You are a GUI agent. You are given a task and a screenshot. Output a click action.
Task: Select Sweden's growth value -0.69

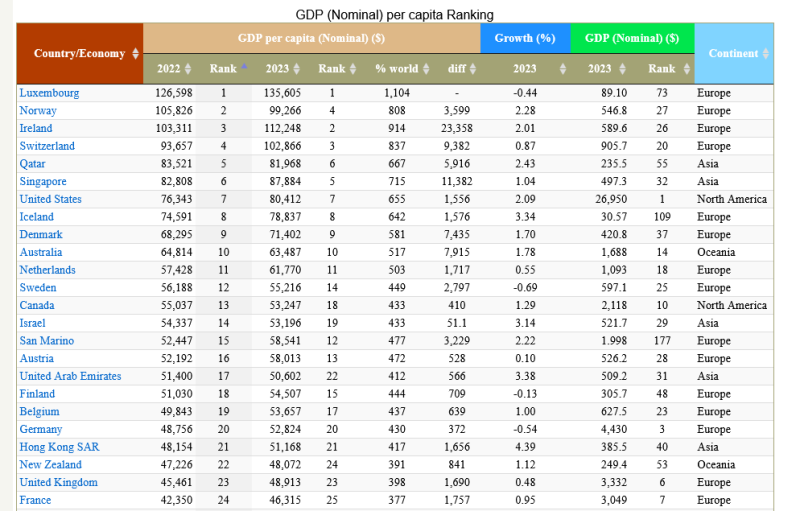525,288
